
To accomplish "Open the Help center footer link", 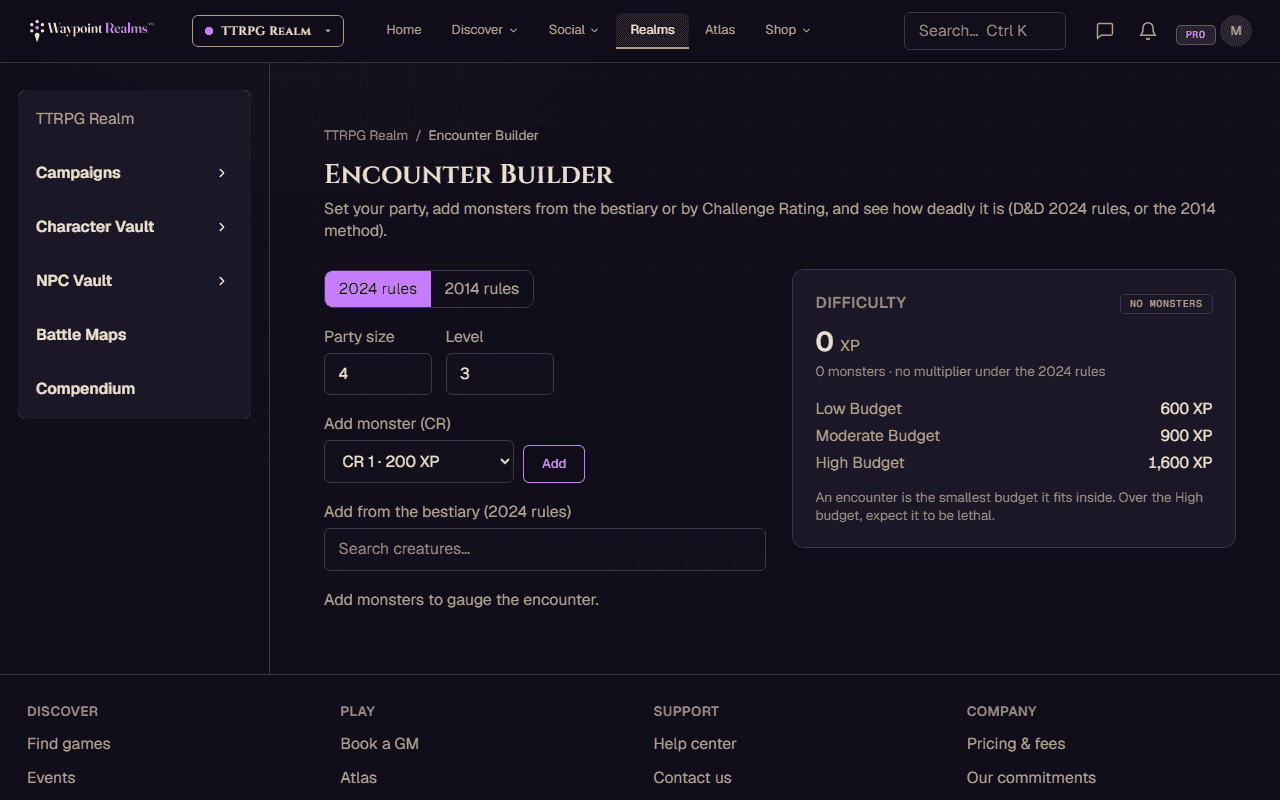I will point(695,744).
